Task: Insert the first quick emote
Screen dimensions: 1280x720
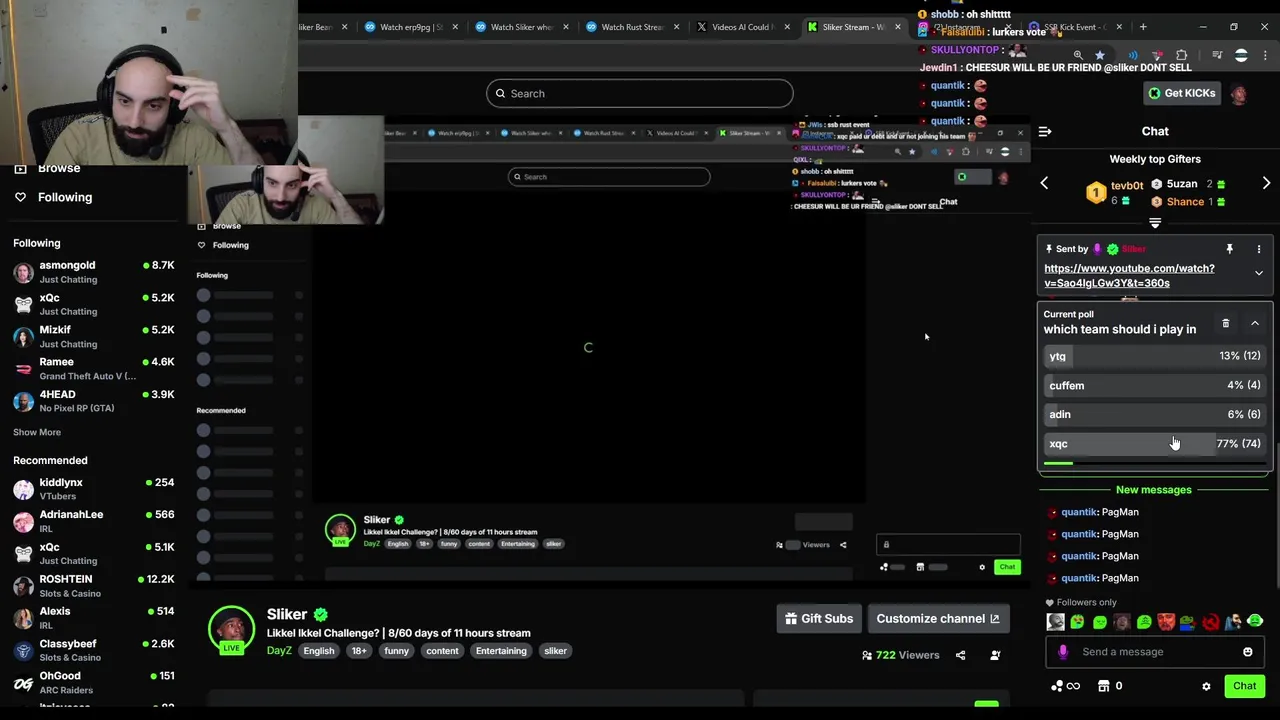Action: 1055,622
